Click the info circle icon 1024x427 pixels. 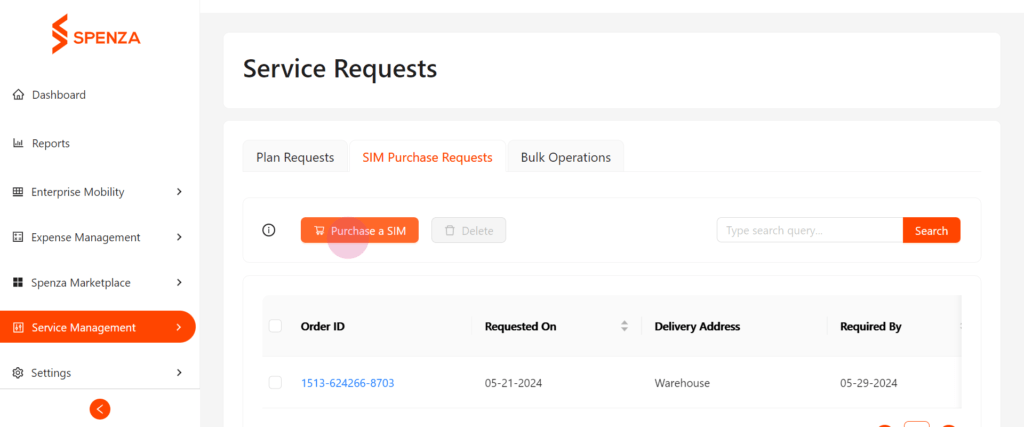[x=268, y=230]
